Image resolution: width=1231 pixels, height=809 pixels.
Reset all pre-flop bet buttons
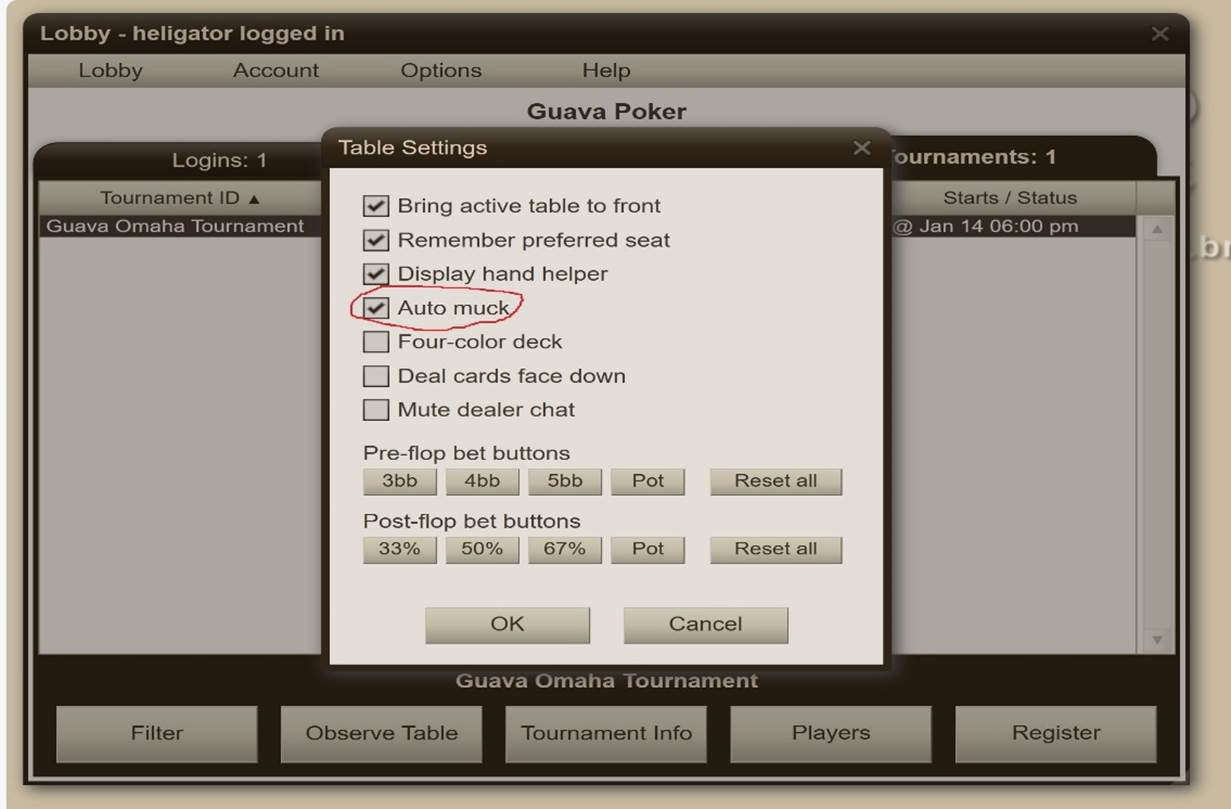point(775,481)
